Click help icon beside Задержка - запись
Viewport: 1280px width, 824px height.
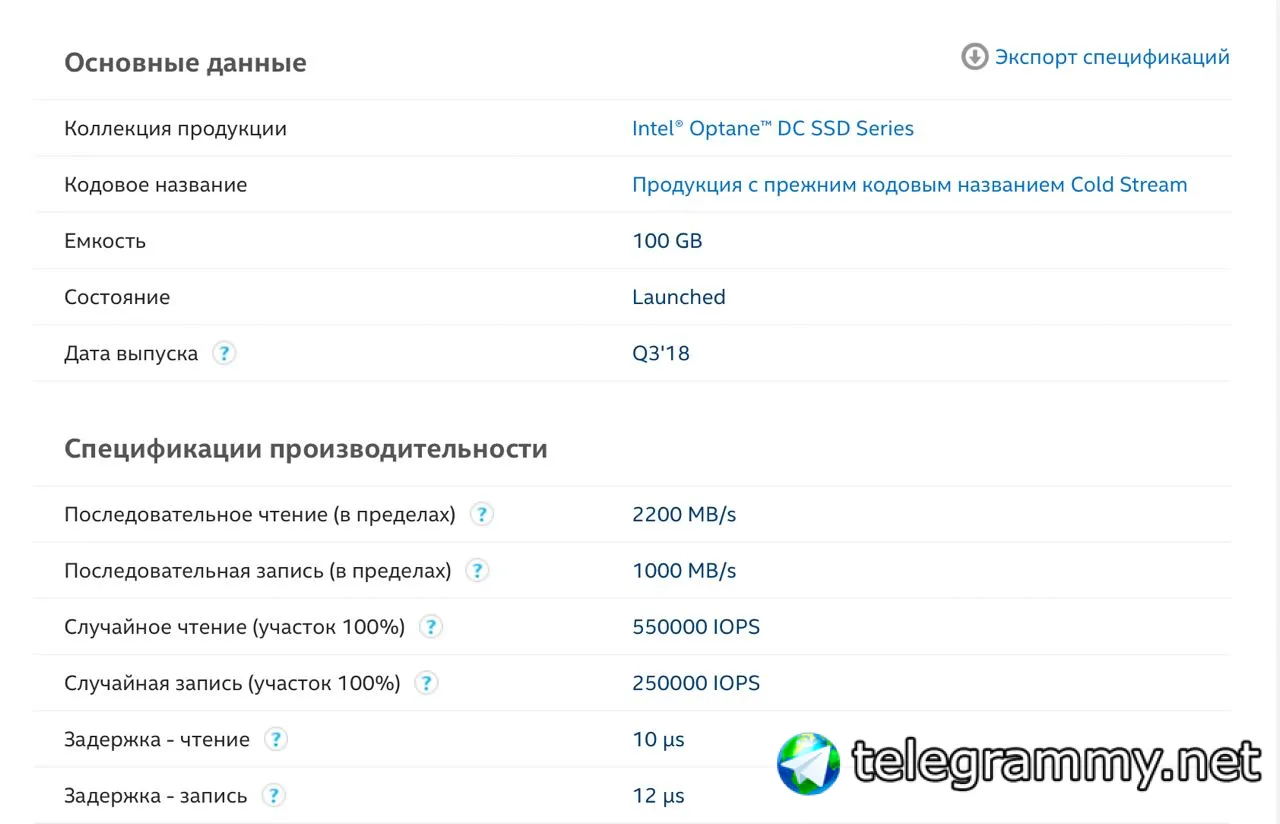pos(273,796)
